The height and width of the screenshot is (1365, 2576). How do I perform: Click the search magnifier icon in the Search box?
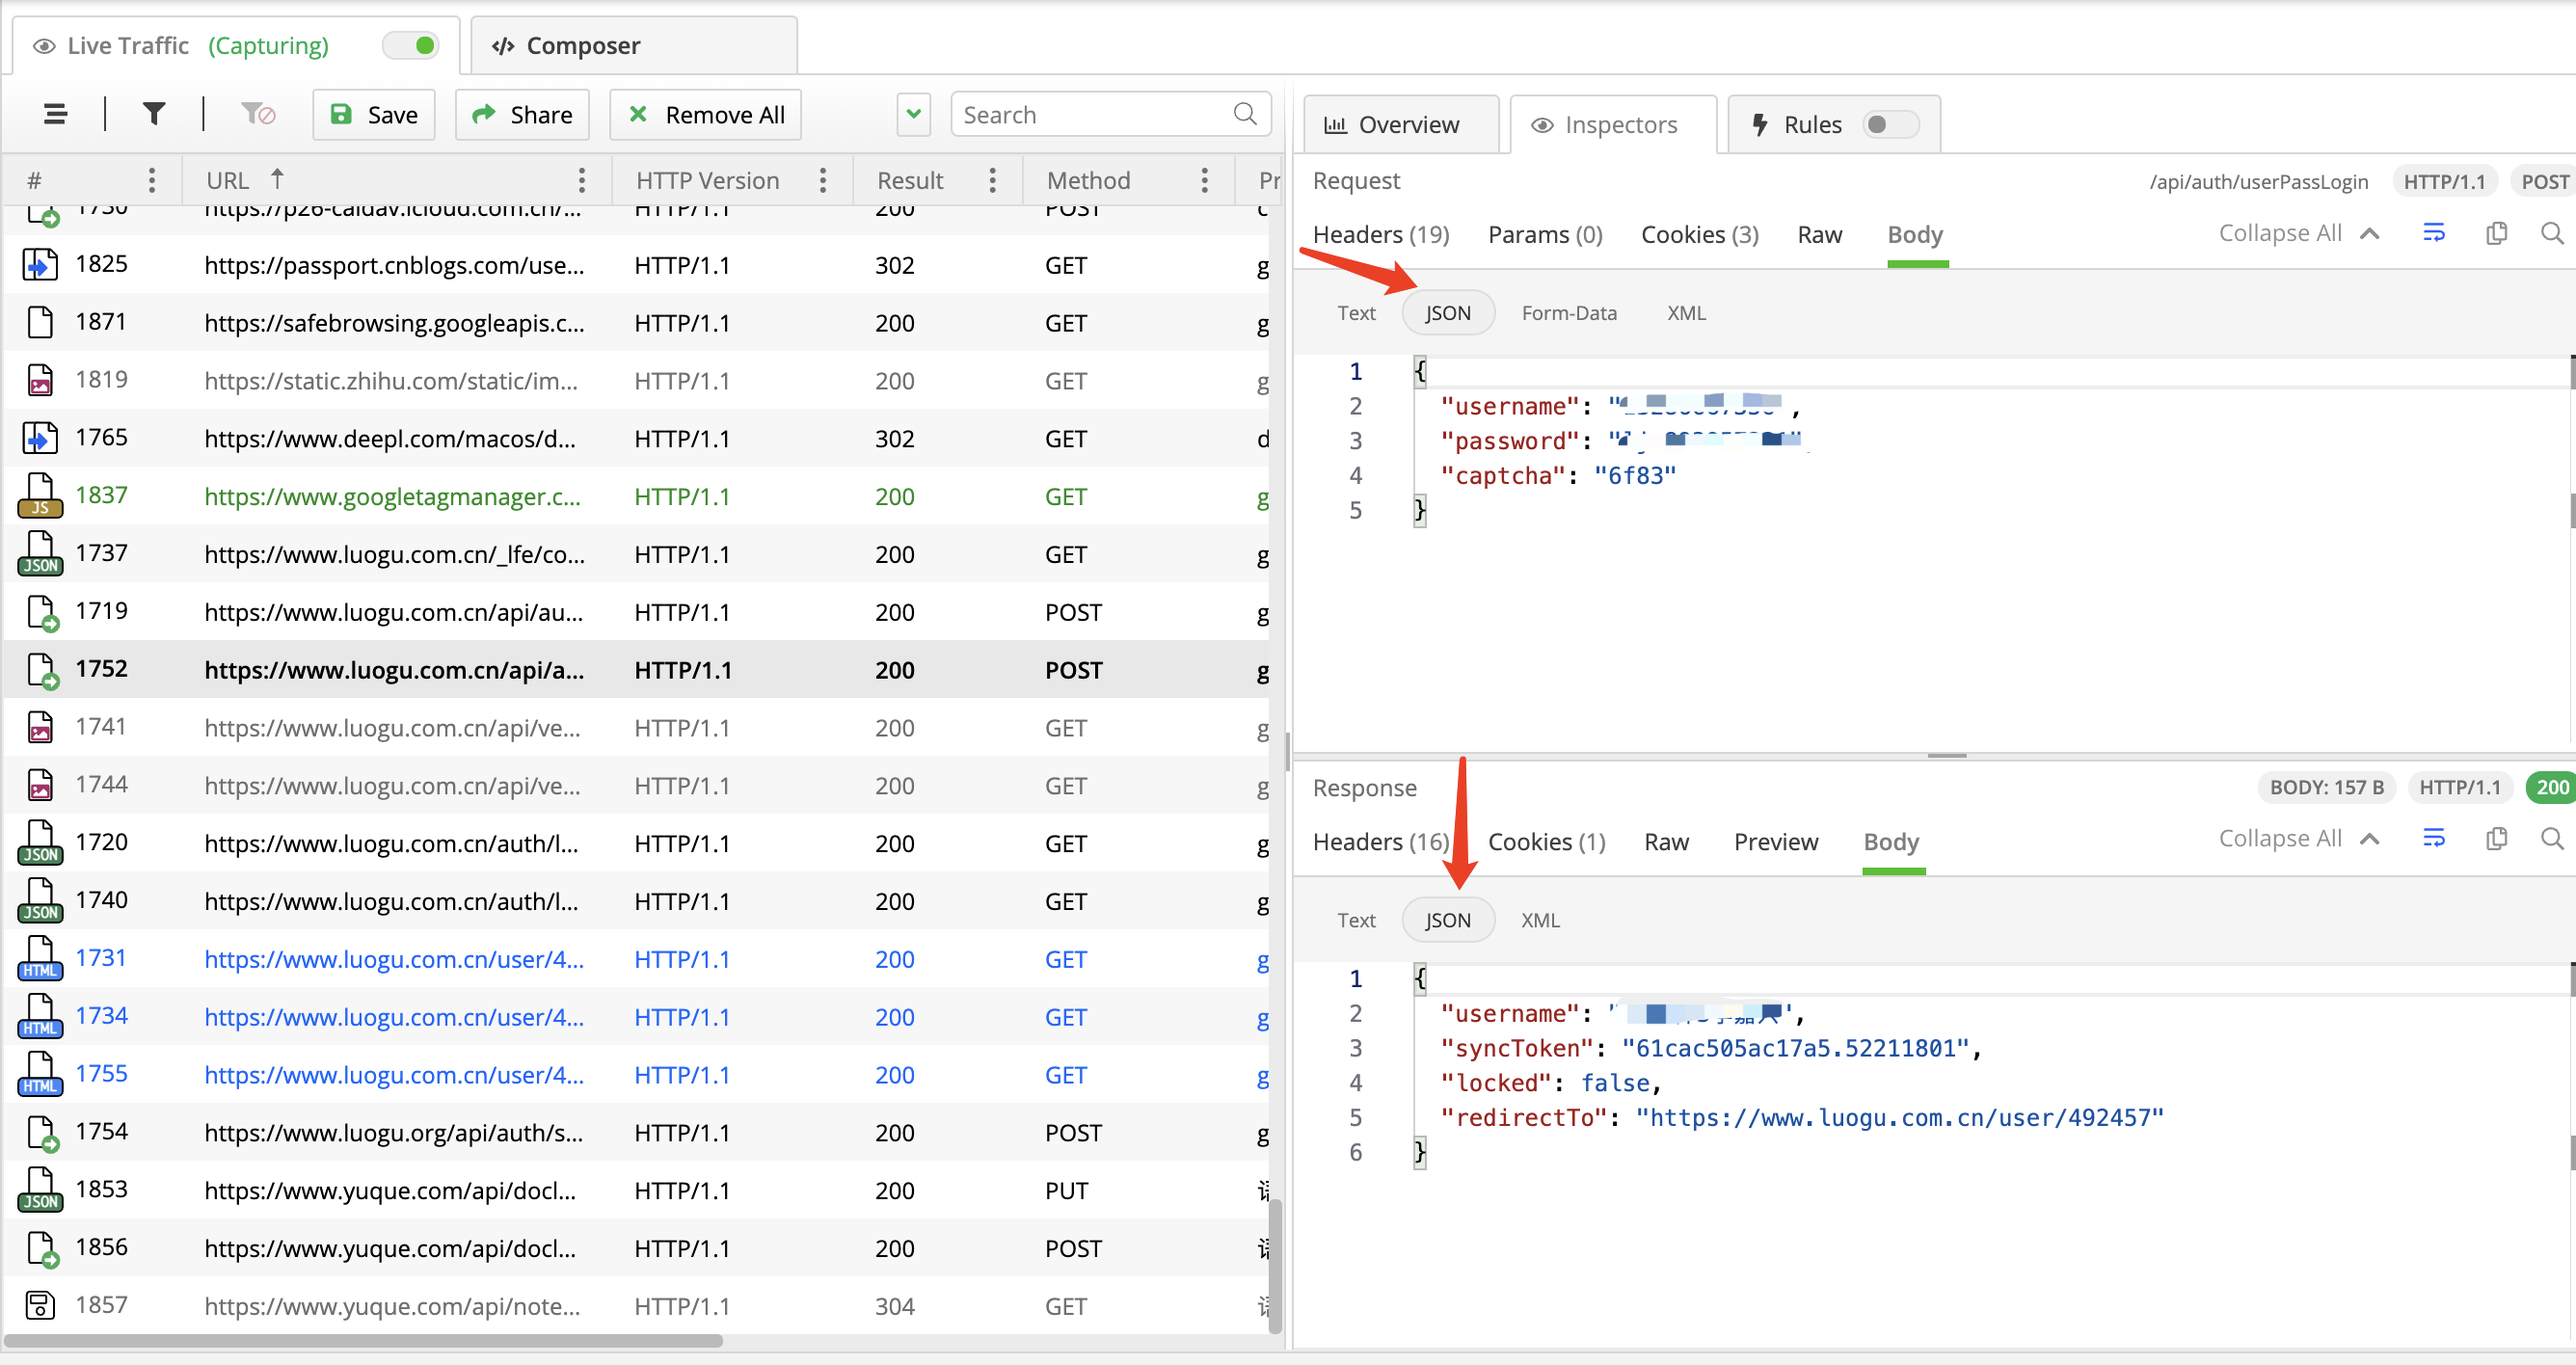(1244, 114)
